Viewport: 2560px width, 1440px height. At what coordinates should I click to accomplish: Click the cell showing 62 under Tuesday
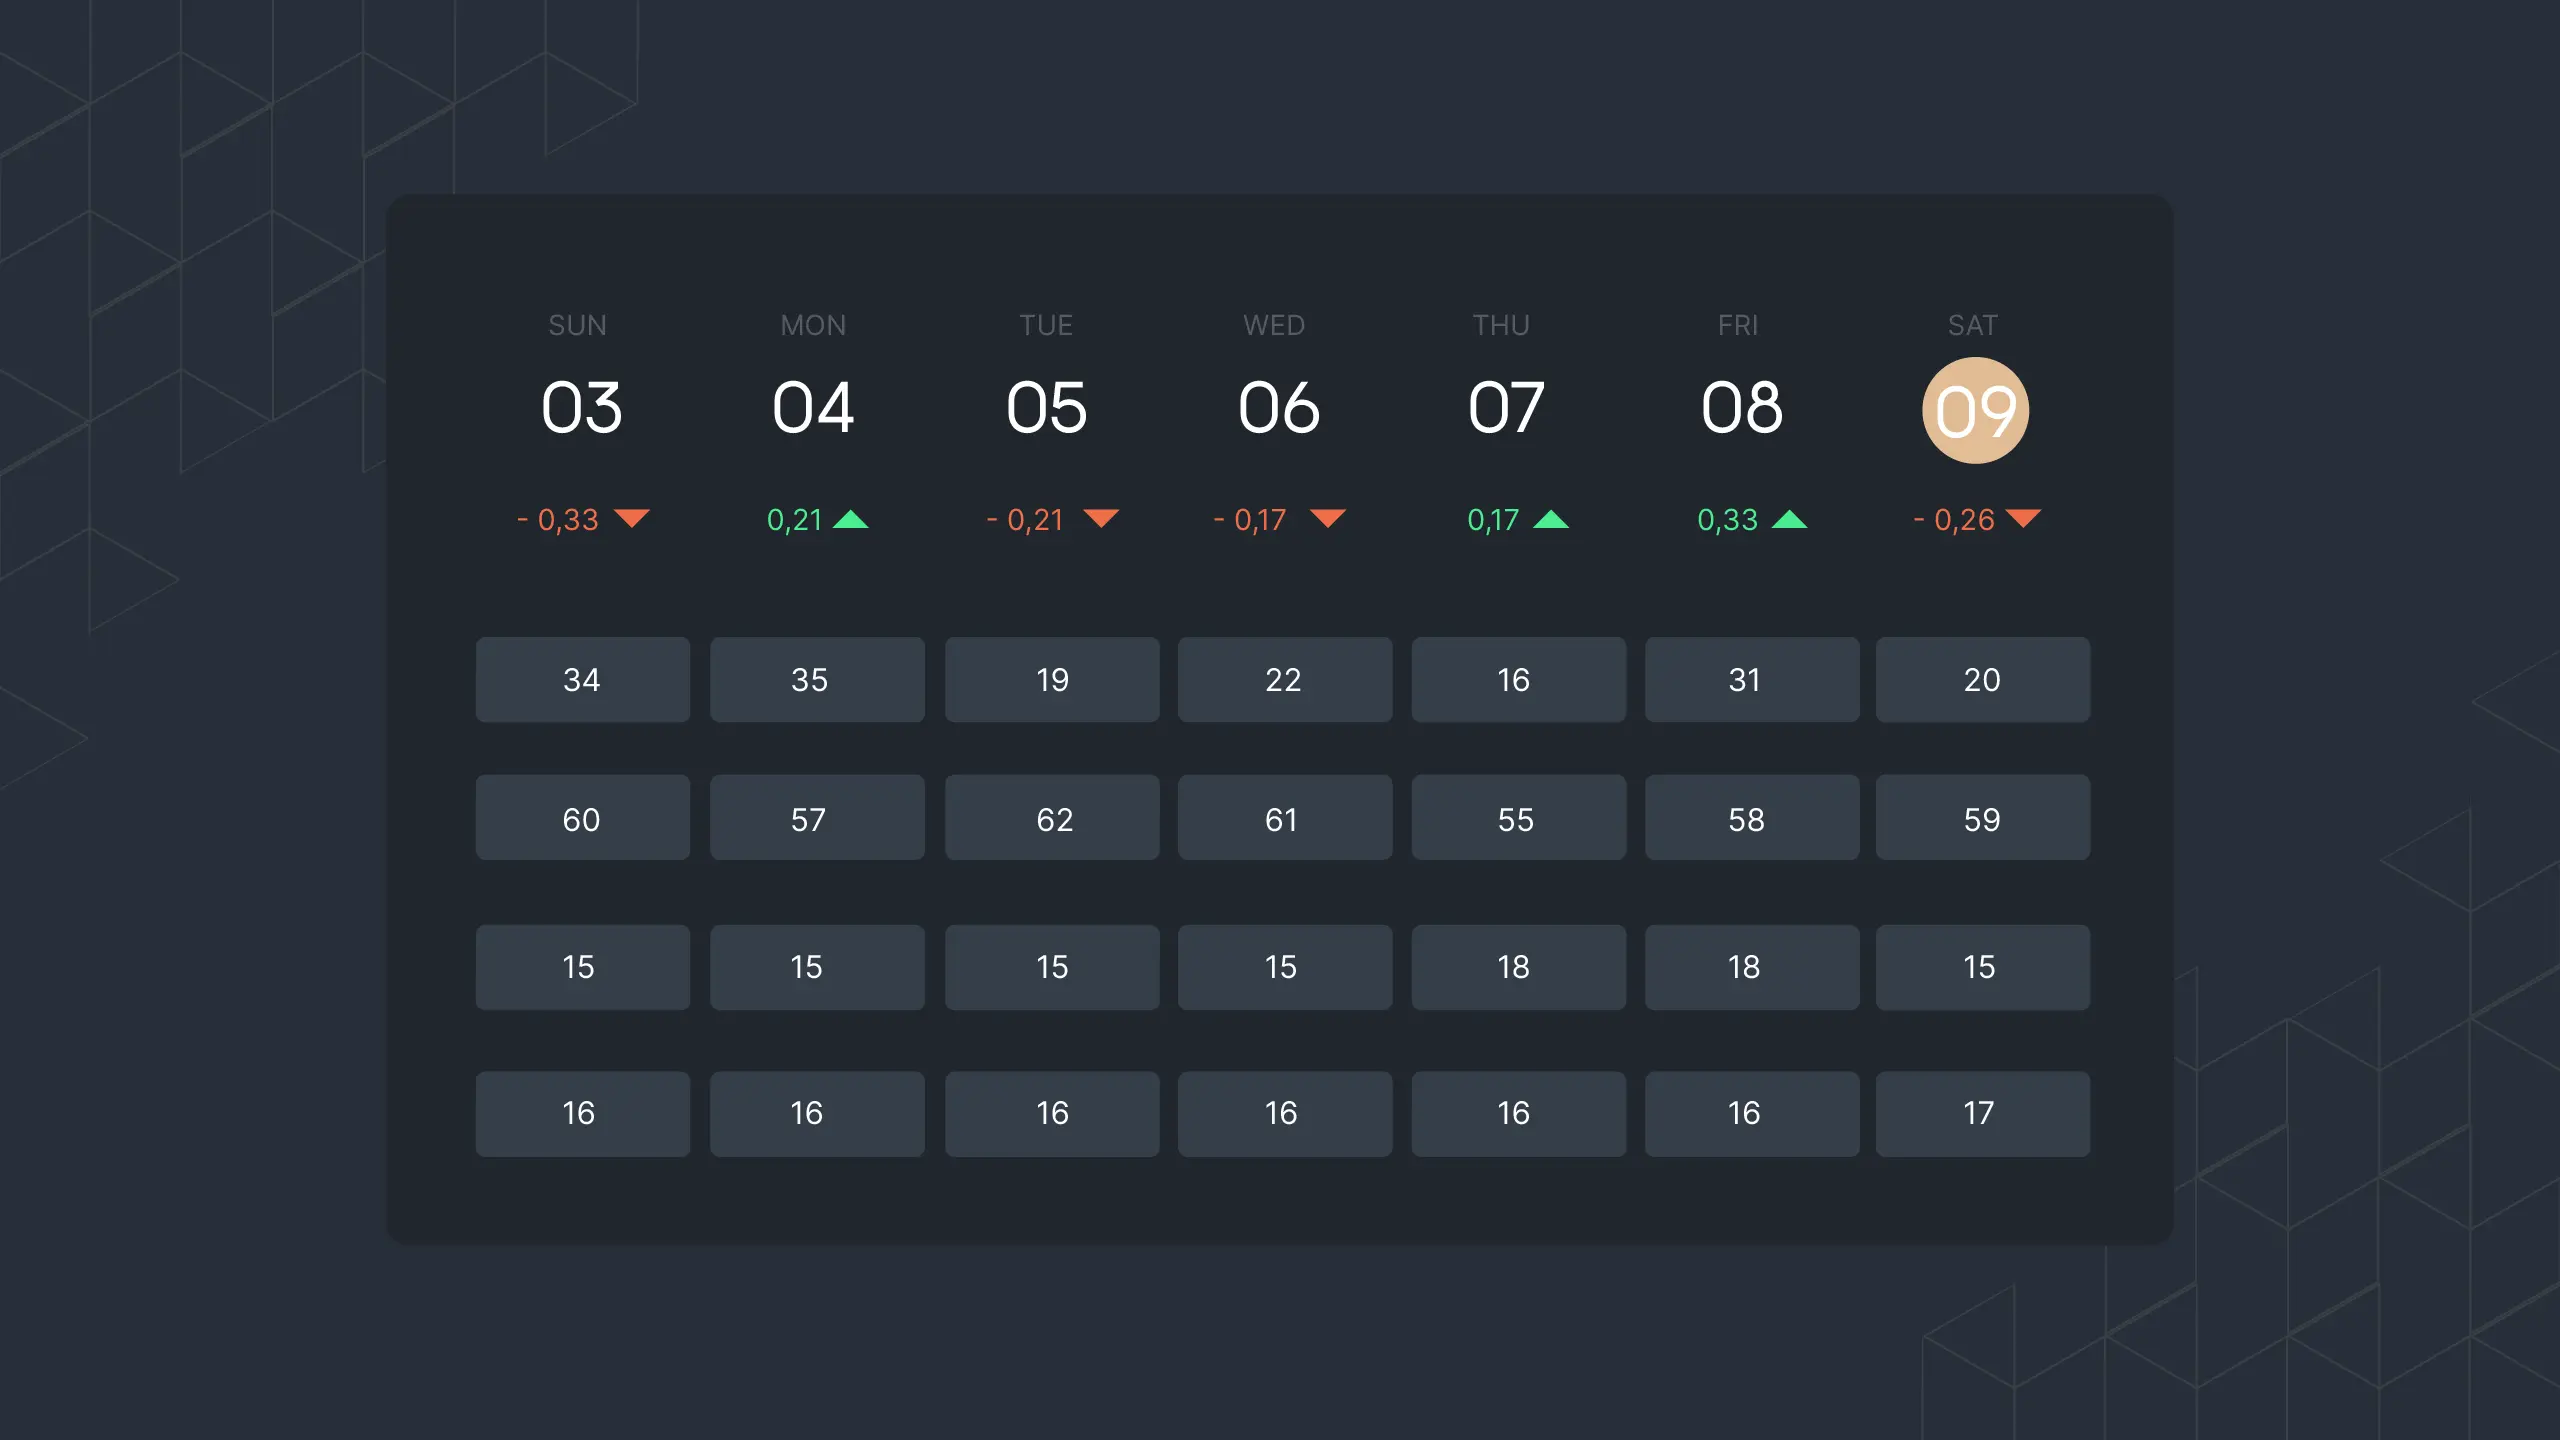(x=1051, y=818)
